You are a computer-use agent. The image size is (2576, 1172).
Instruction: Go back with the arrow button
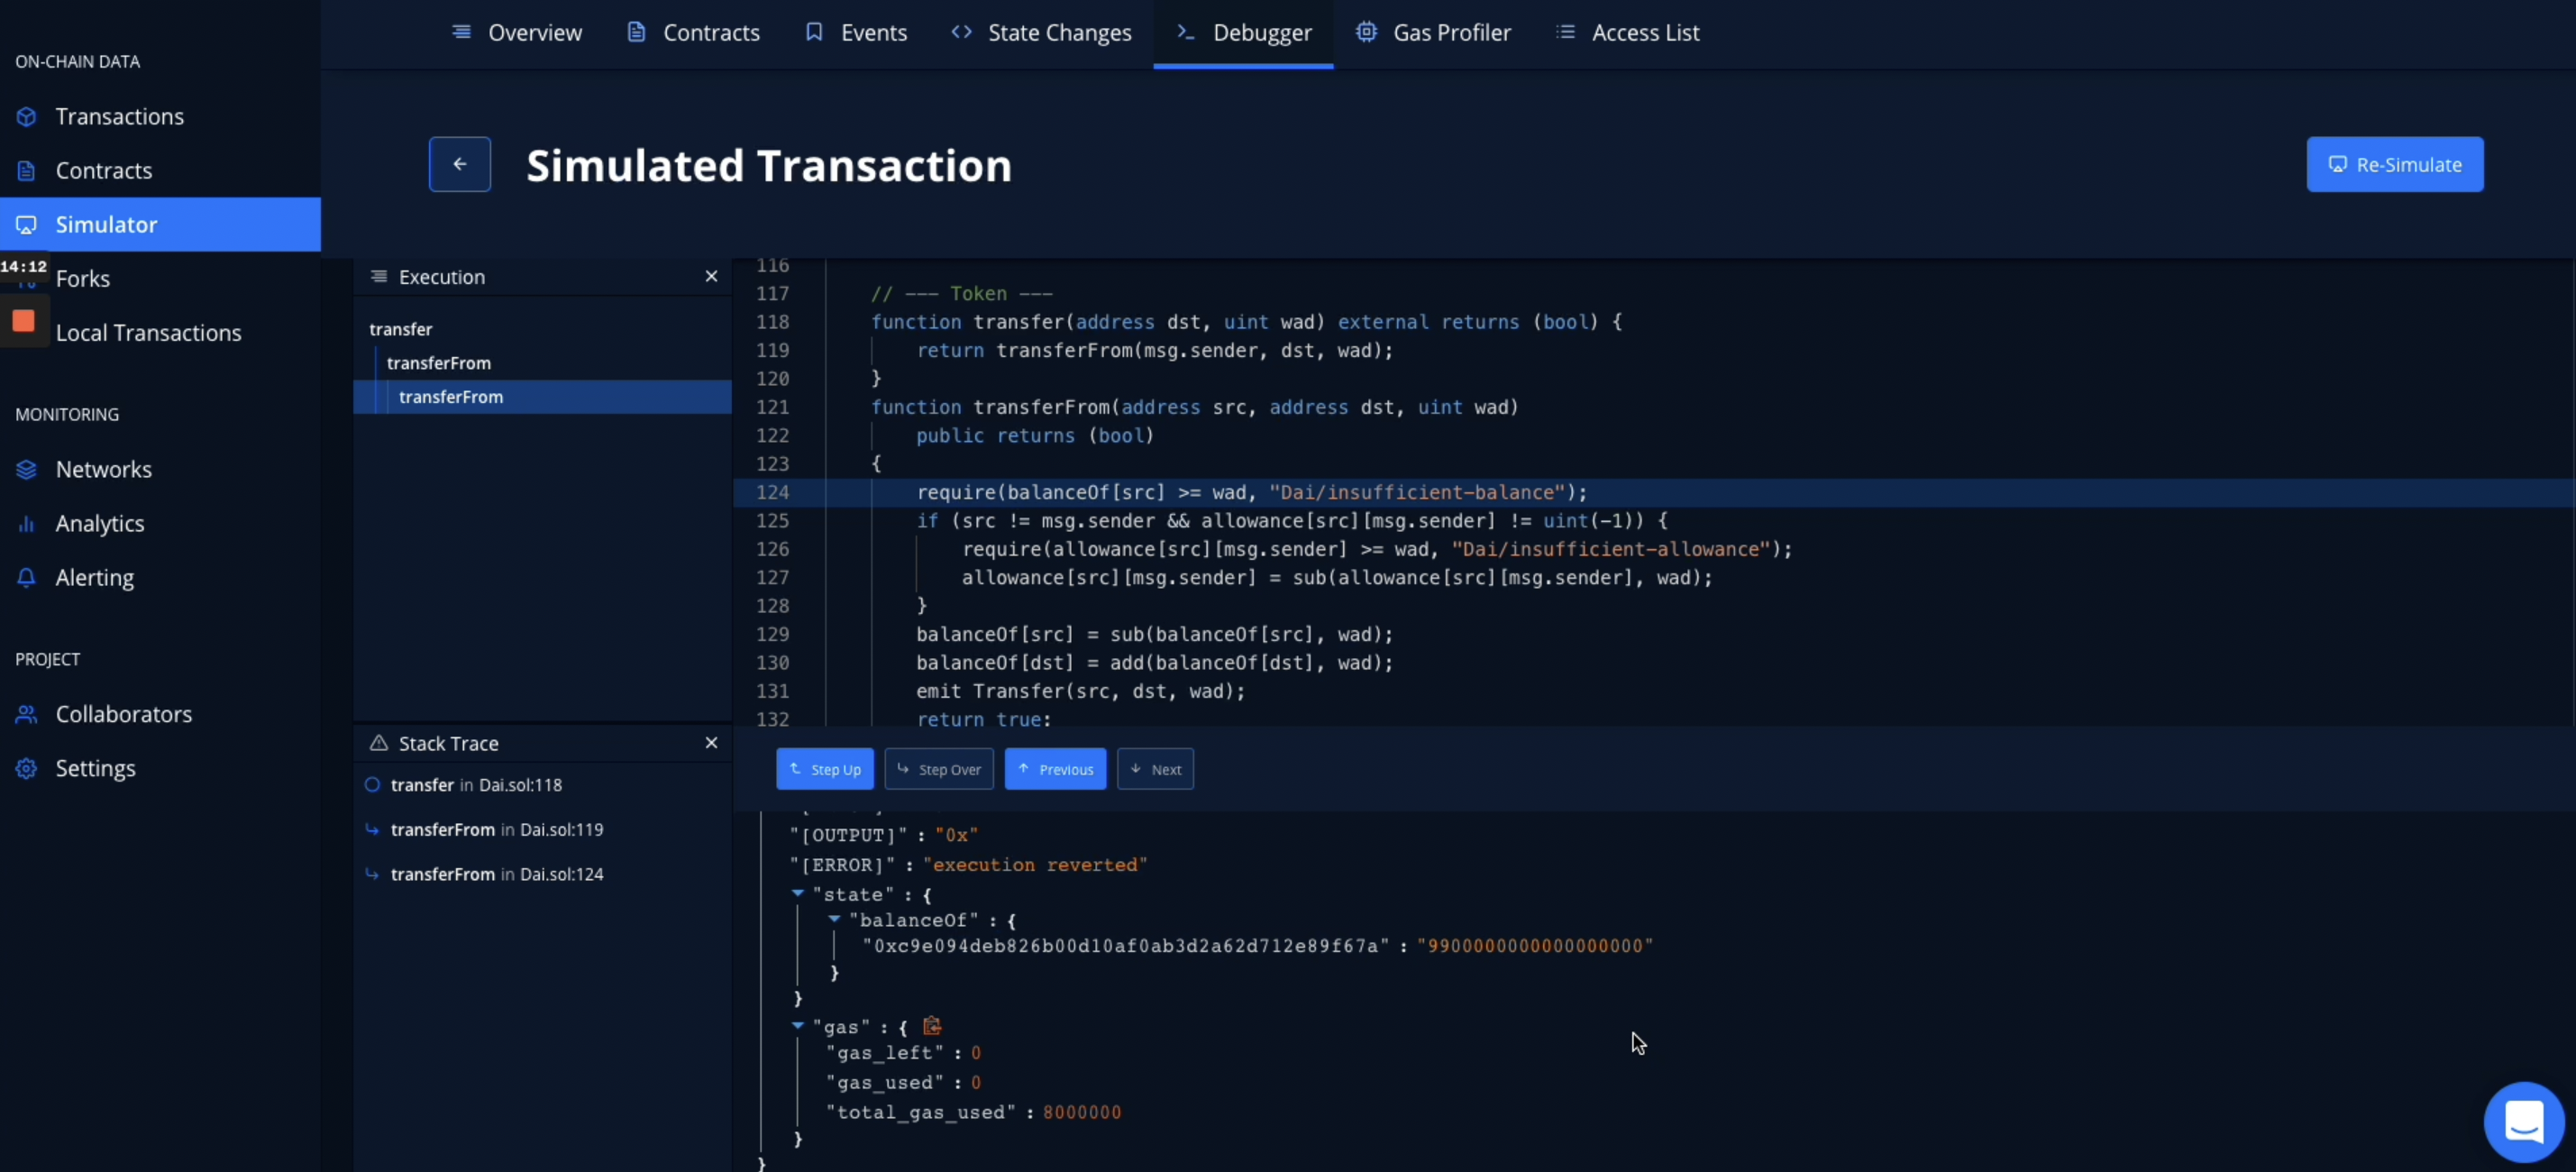pos(460,164)
